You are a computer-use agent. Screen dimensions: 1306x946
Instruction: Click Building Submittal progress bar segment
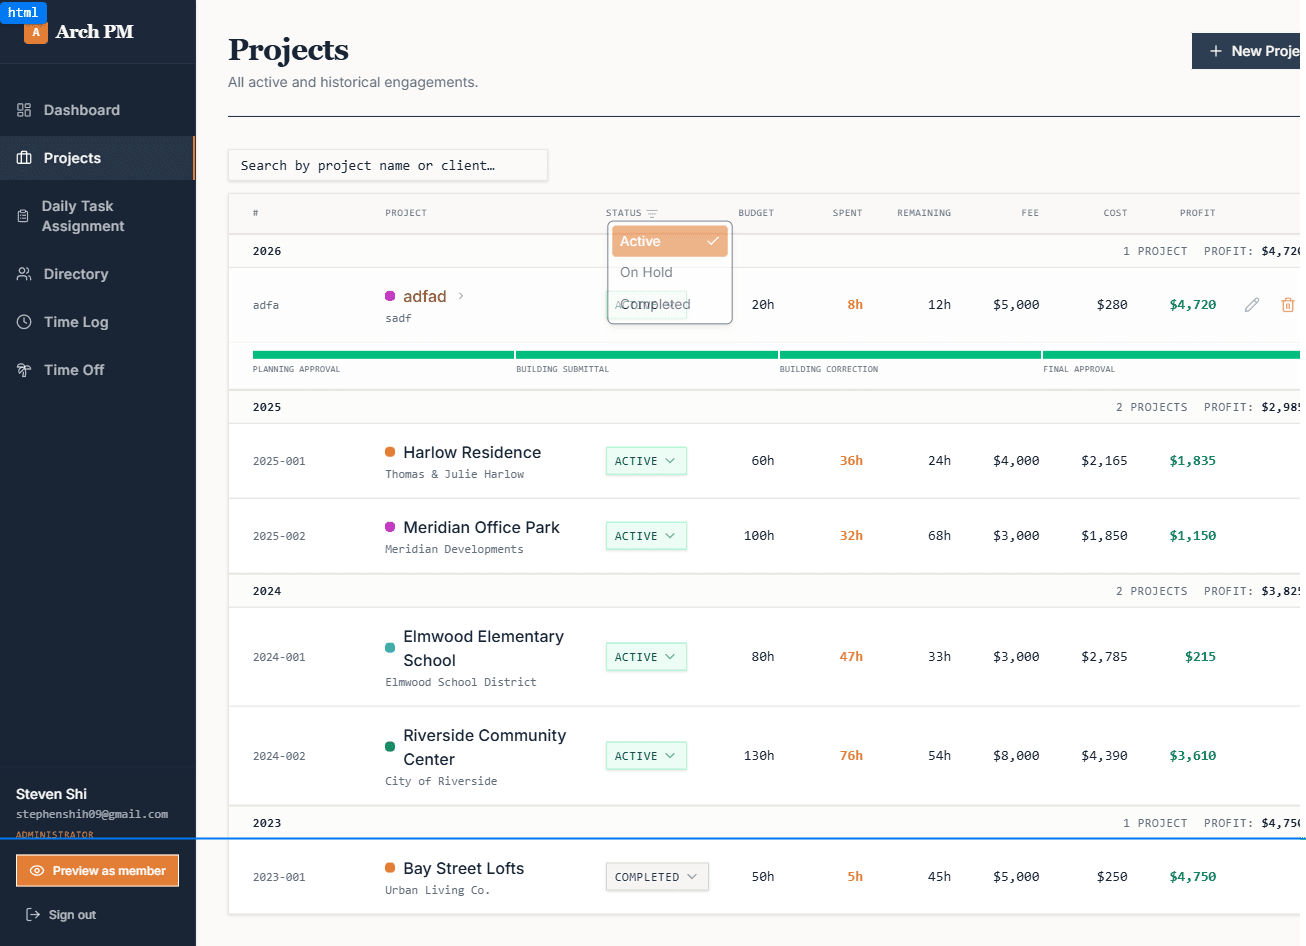pyautogui.click(x=647, y=355)
